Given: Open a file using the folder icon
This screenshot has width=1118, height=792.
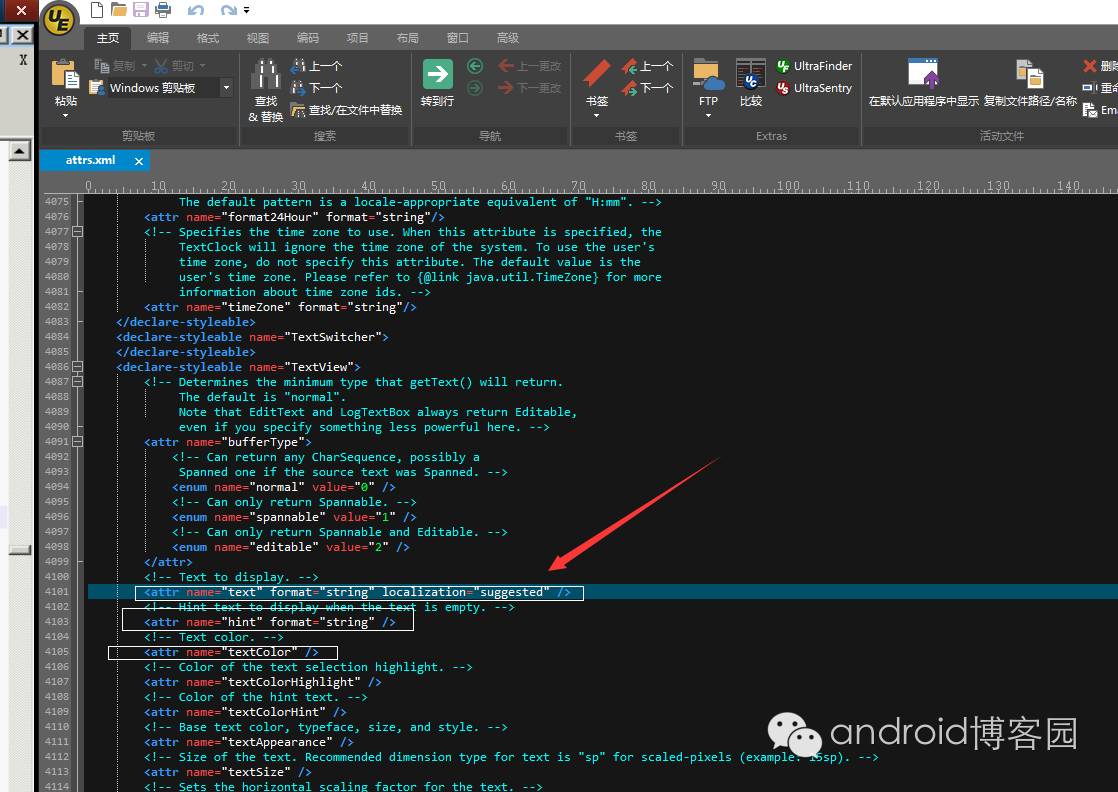Looking at the screenshot, I should [x=118, y=10].
